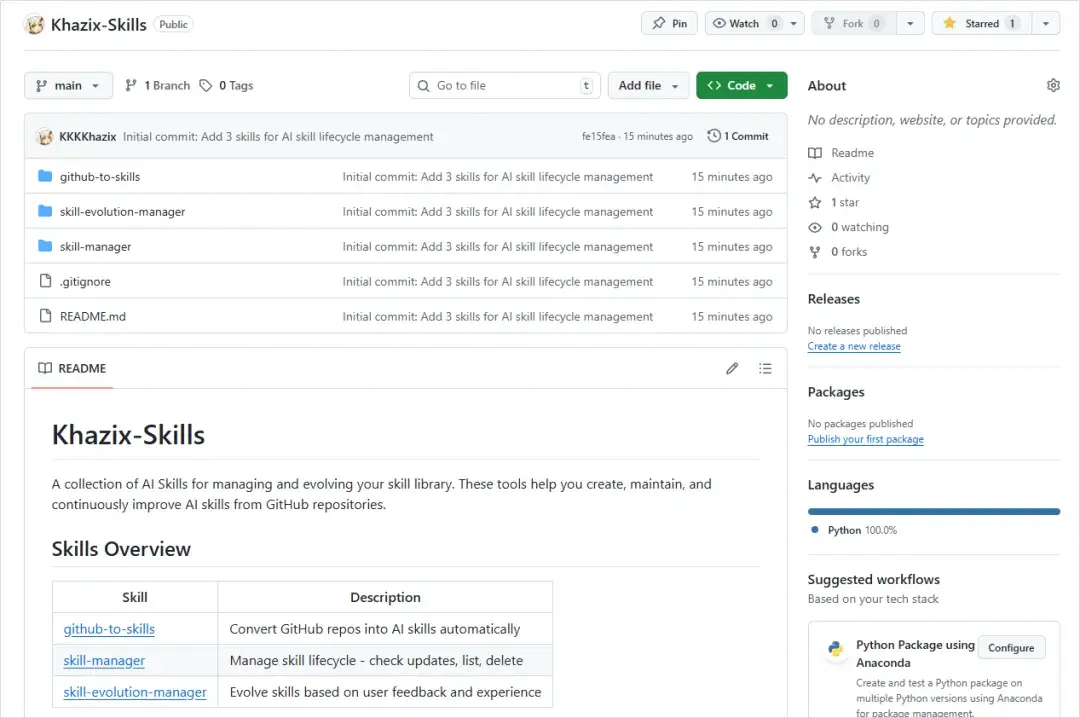Expand the main branch dropdown
This screenshot has width=1080, height=718.
tap(68, 86)
